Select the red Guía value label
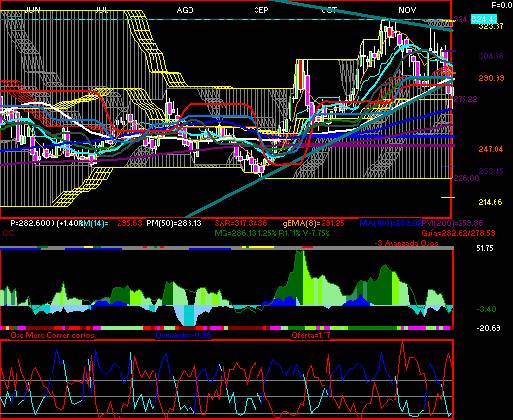This screenshot has width=513, height=420. pos(458,233)
